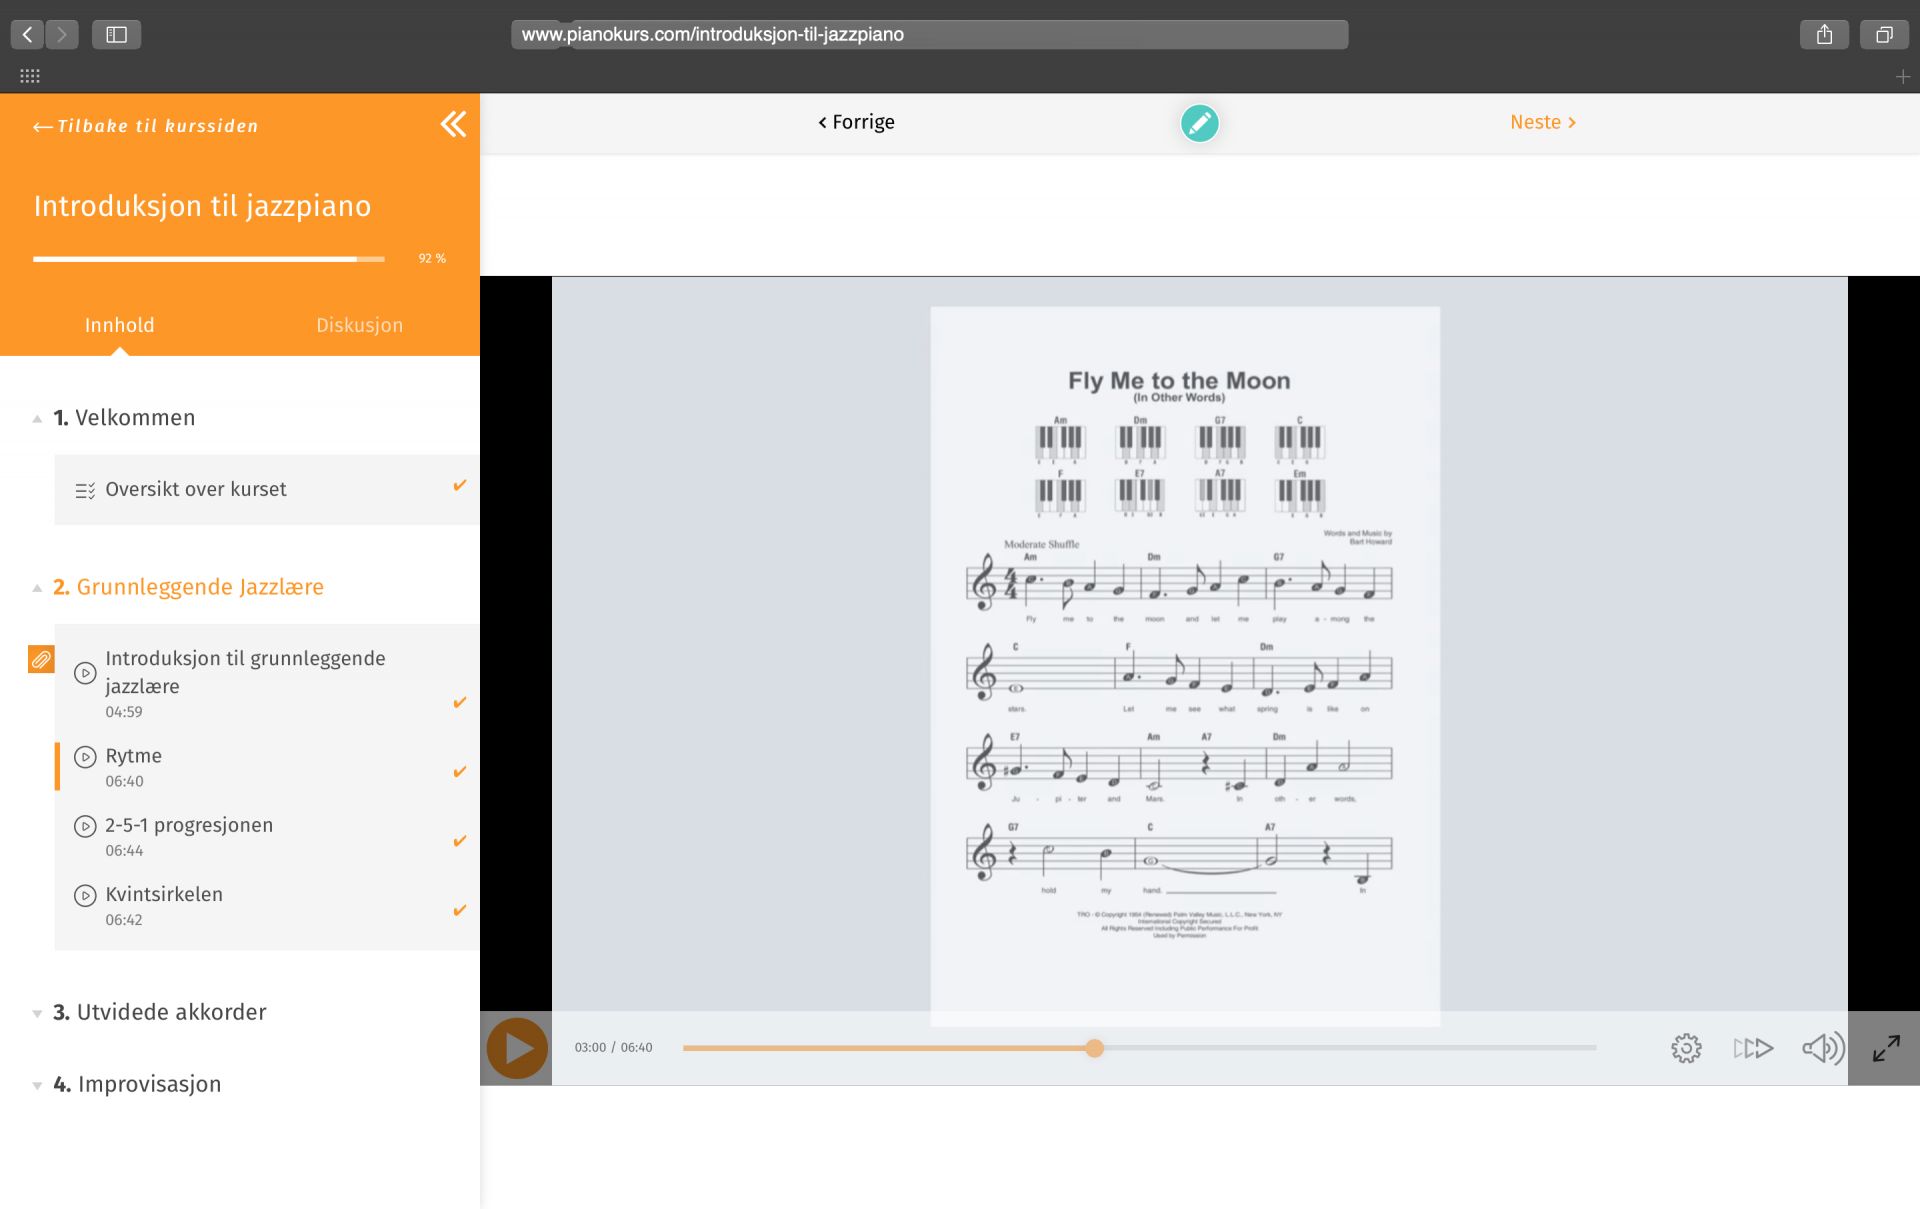Viewport: 1920px width, 1209px height.
Task: Open lesson Oversikt over kurset
Action: pos(267,490)
